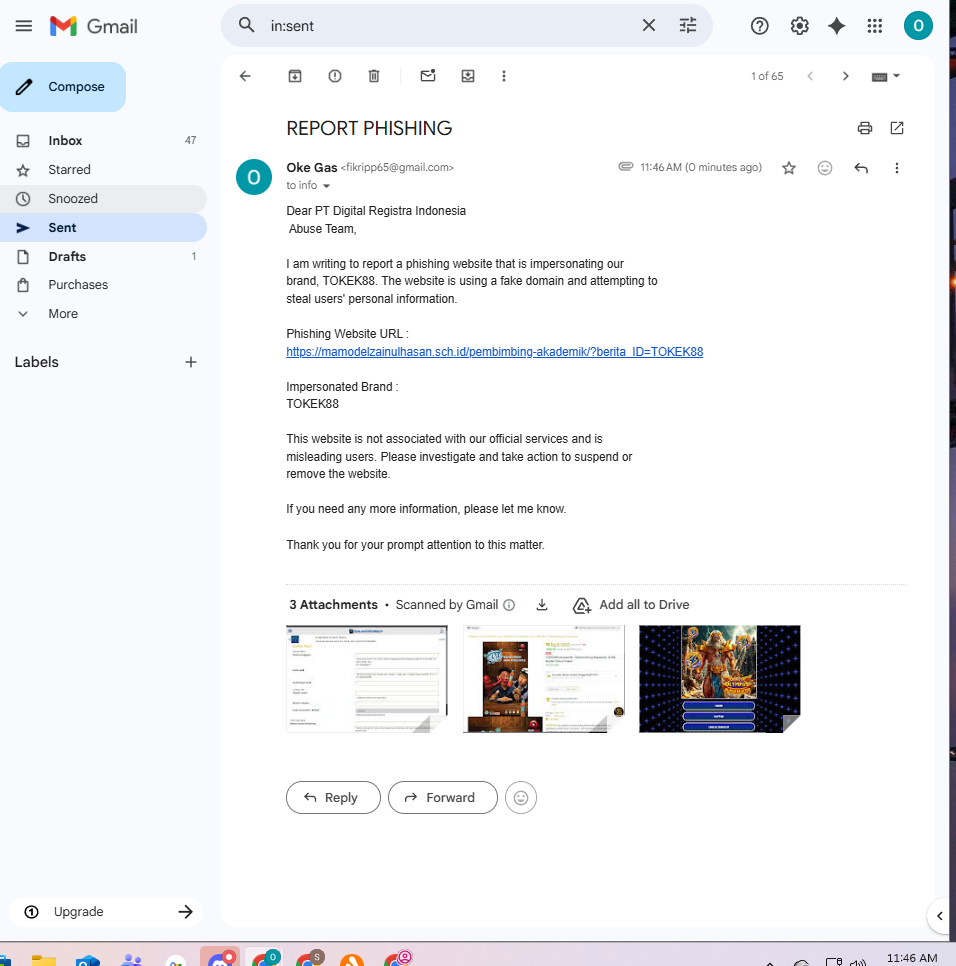Viewport: 956px width, 966px height.
Task: Open the toolbar More options menu
Action: (x=504, y=76)
